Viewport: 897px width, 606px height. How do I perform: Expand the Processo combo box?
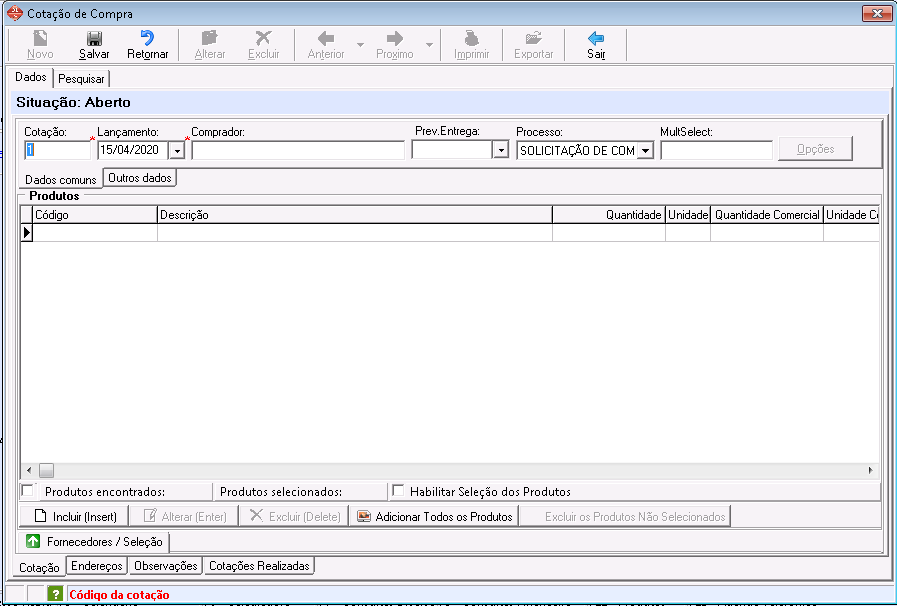coord(645,150)
